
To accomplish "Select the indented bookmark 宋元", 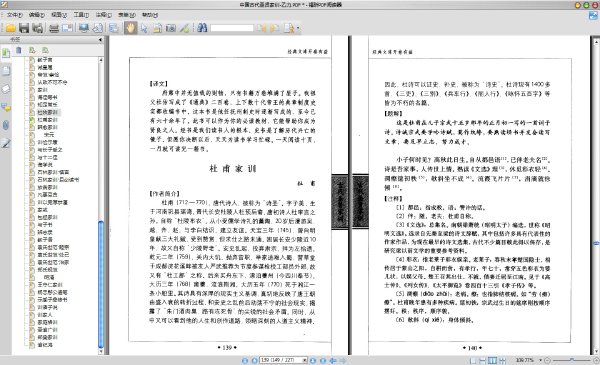I will click(49, 135).
